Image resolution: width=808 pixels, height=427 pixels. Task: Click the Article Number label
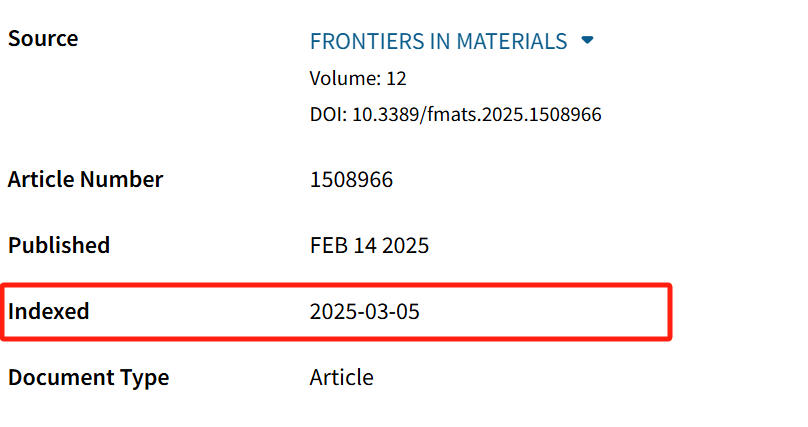pos(86,179)
